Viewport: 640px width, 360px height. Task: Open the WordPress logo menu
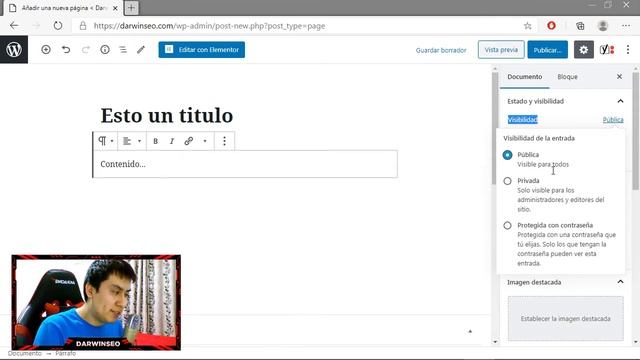pyautogui.click(x=14, y=49)
